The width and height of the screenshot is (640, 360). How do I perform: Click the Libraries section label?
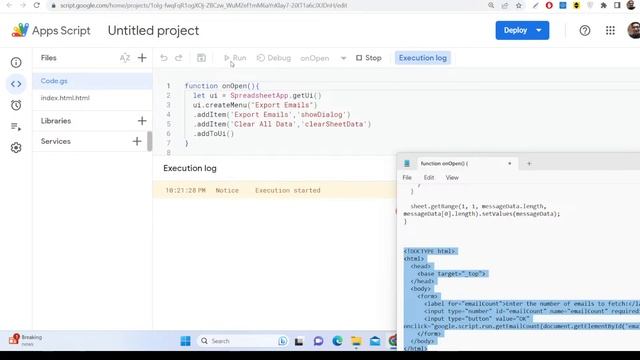point(56,121)
